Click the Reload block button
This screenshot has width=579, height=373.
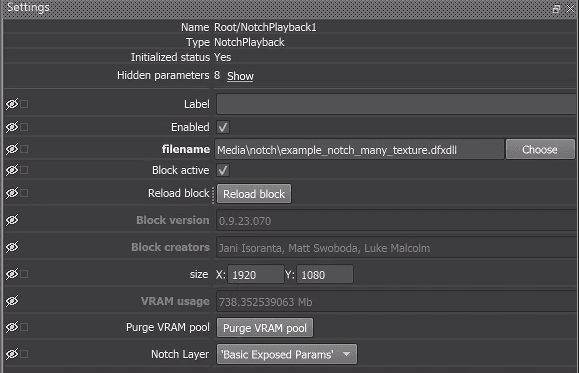pos(254,194)
